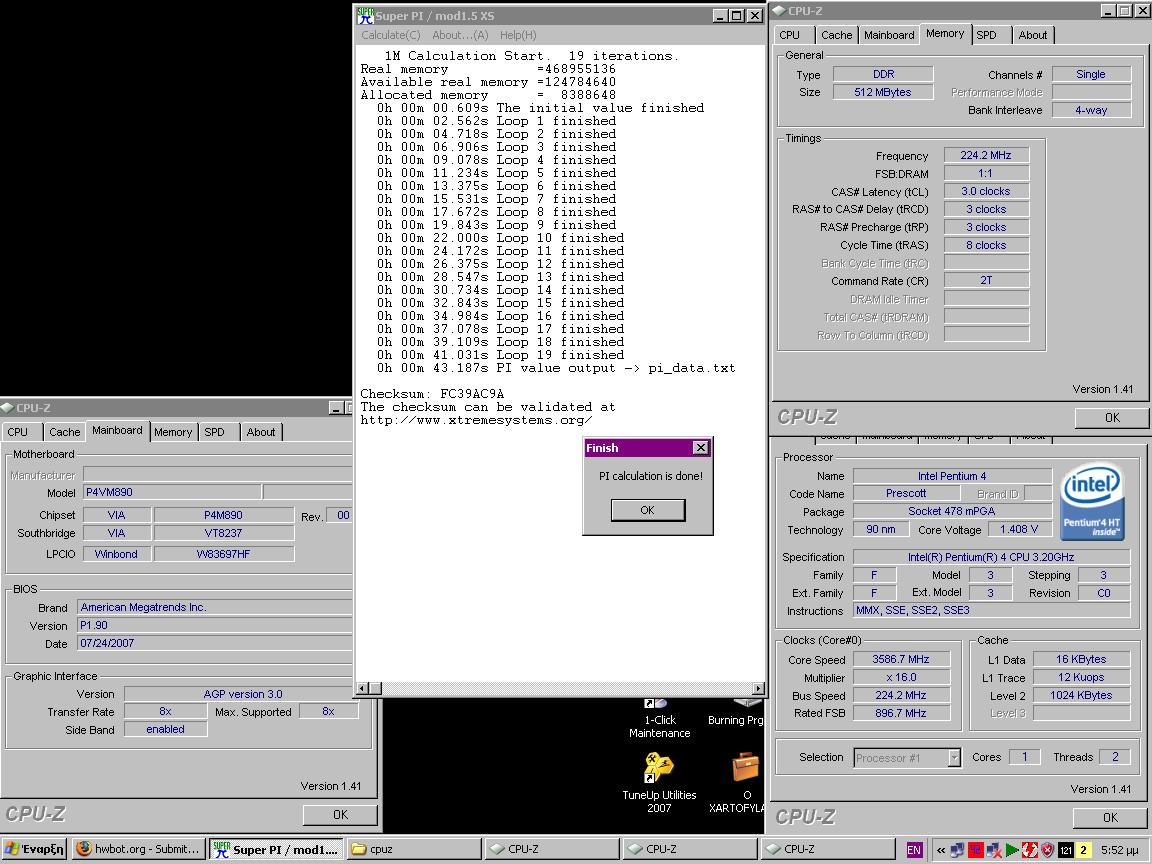Image resolution: width=1152 pixels, height=864 pixels.
Task: Click OK in CPU-Z Mainboard window
Action: (340, 814)
